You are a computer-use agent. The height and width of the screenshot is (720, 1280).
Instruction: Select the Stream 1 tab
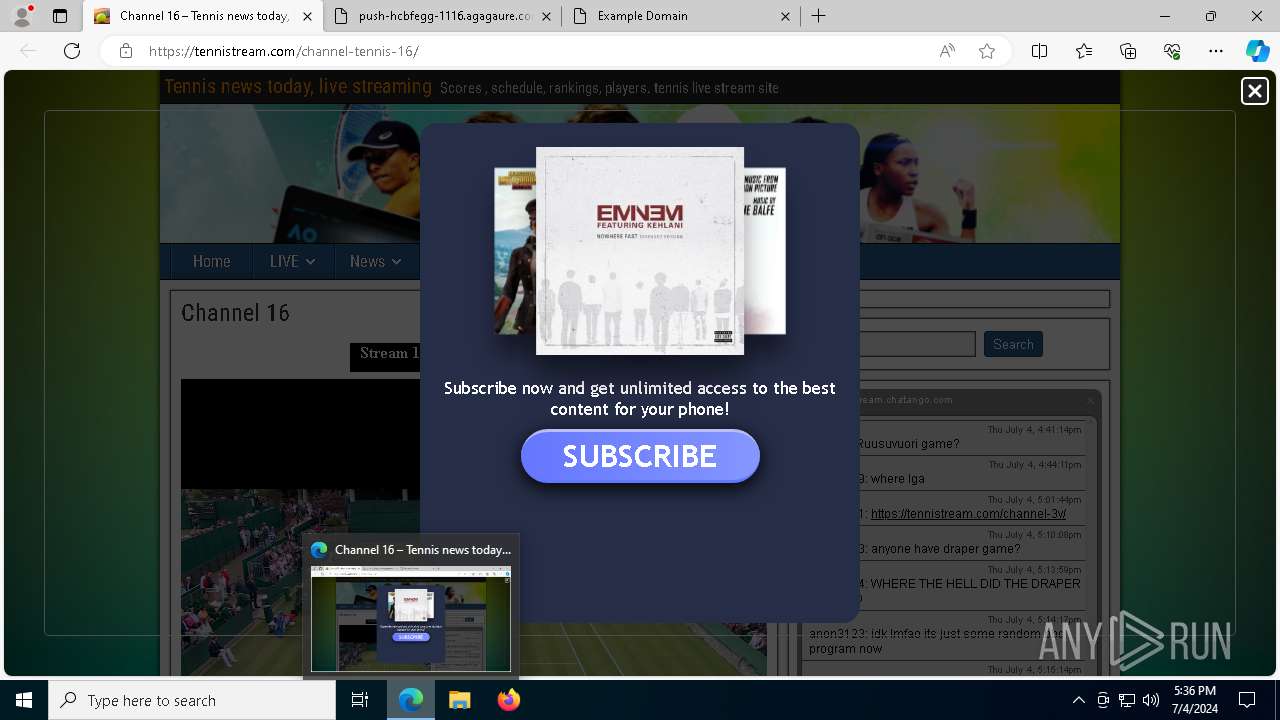388,354
